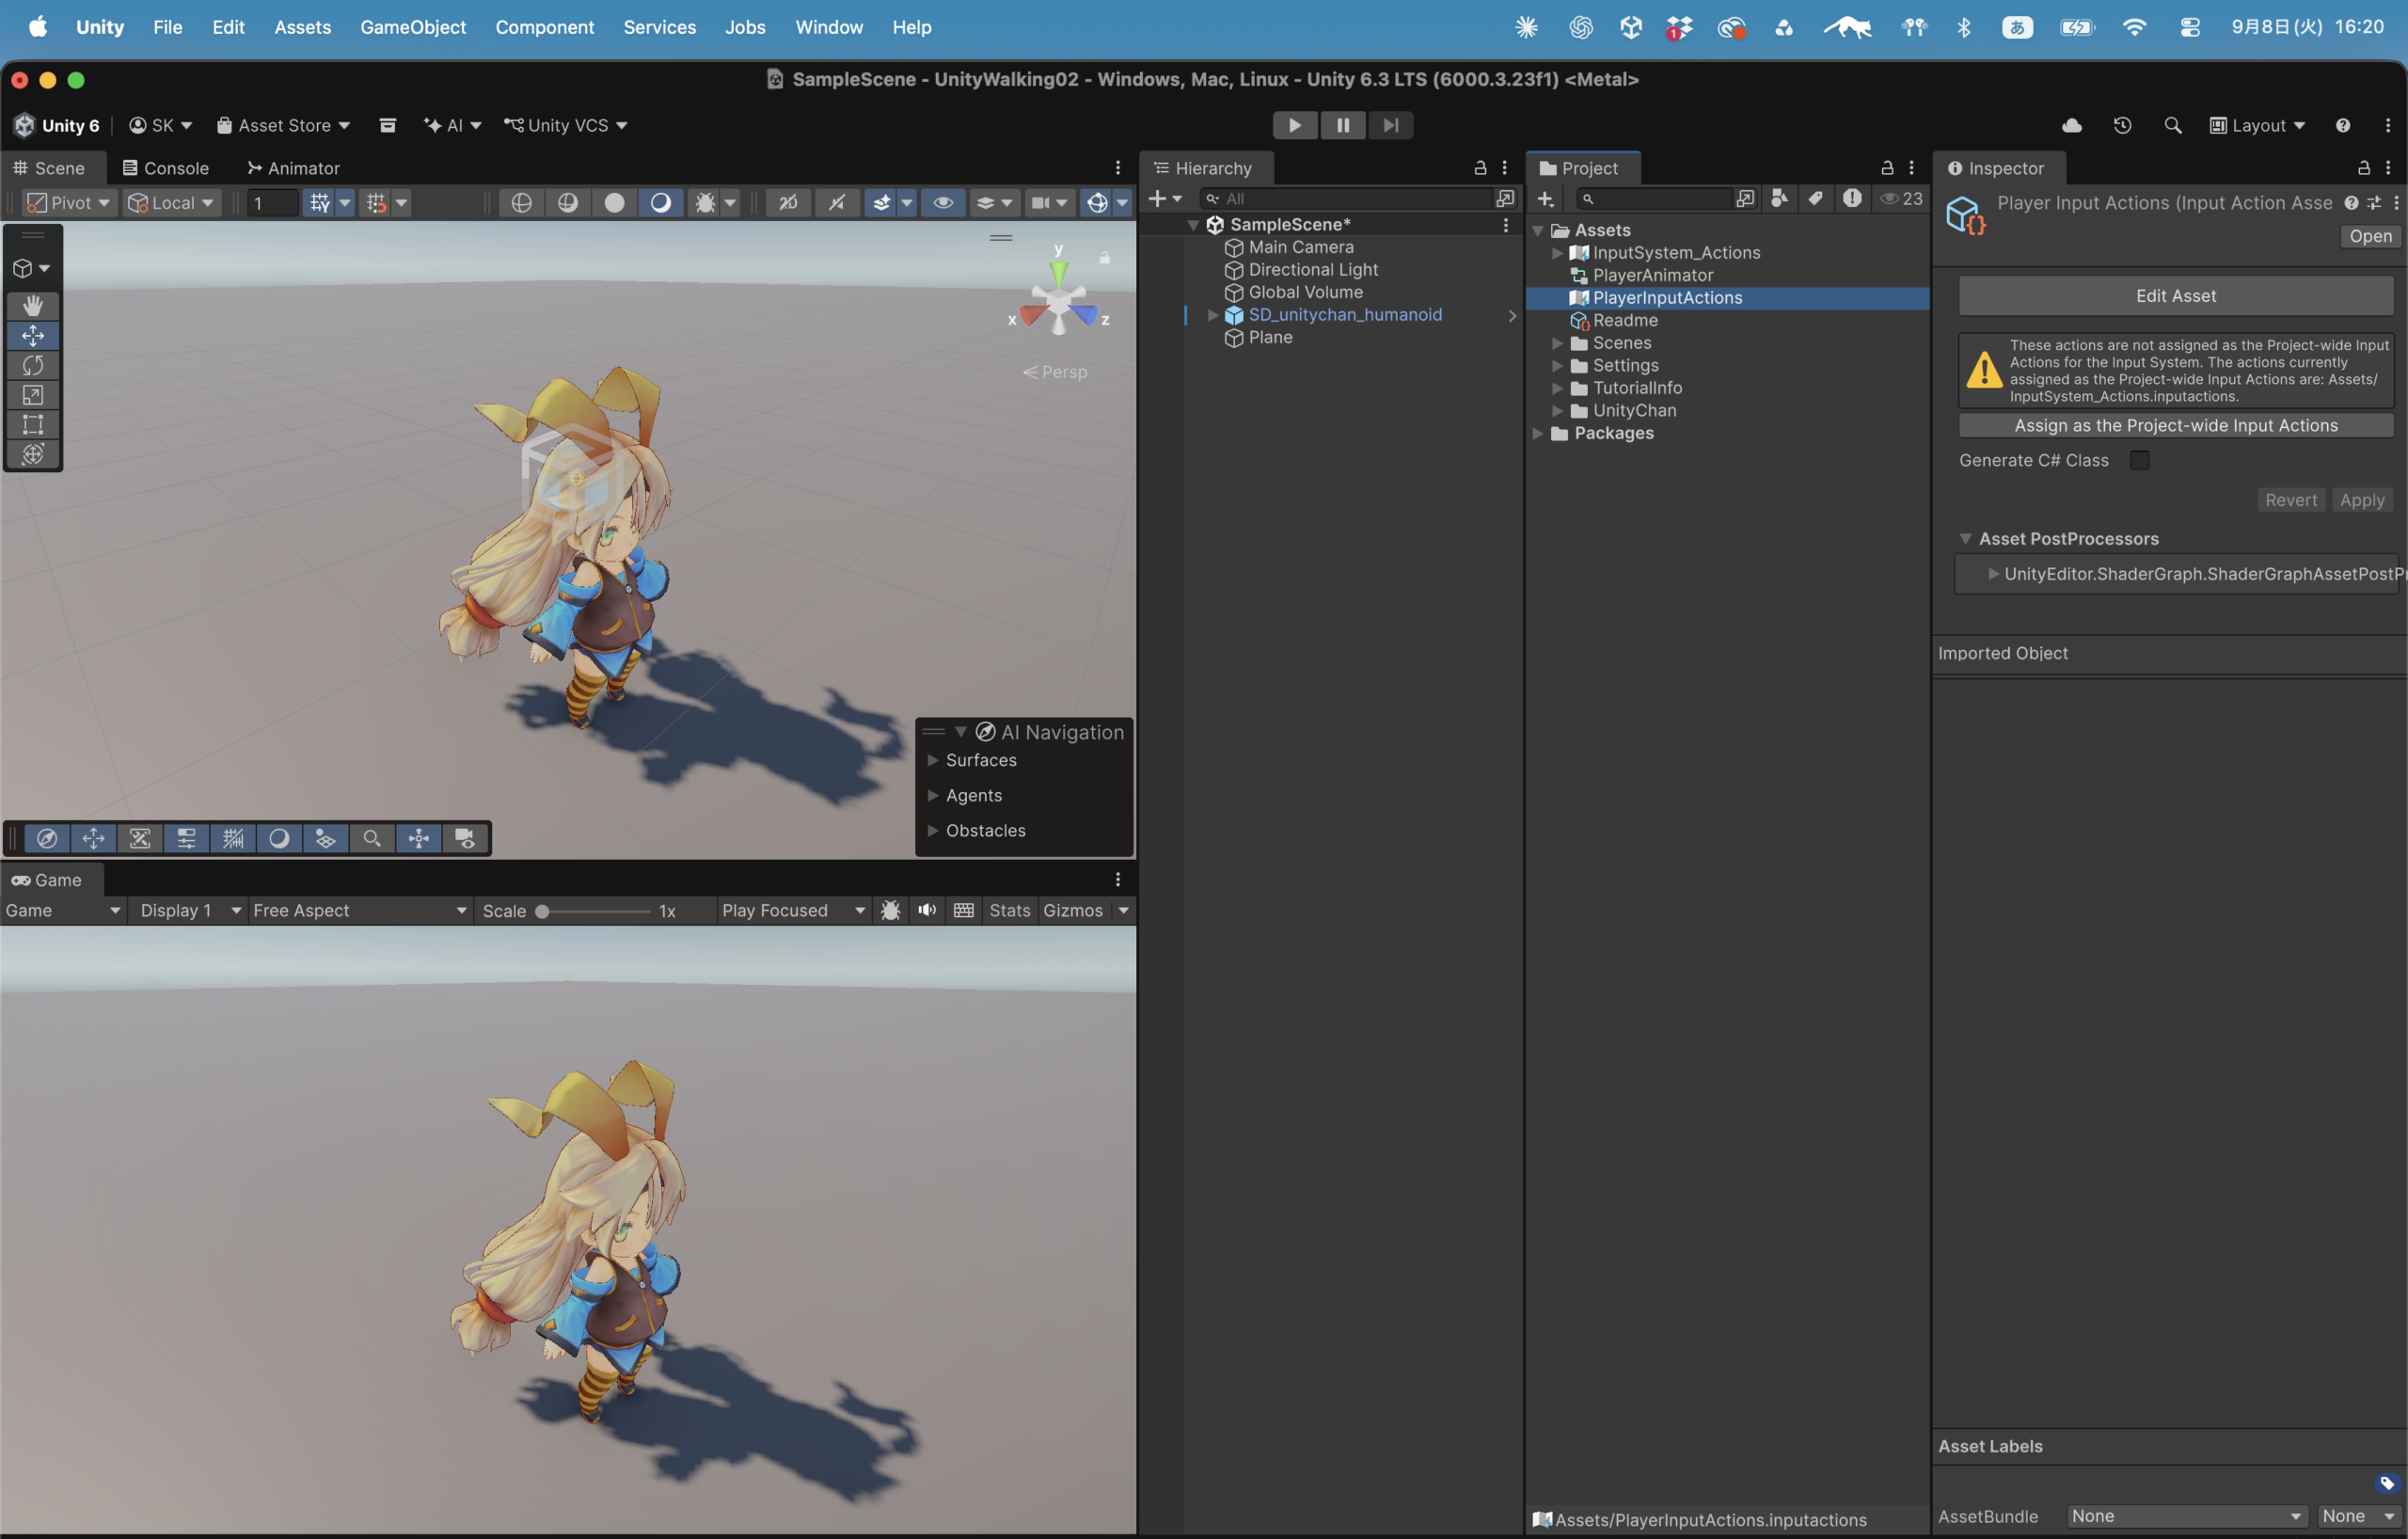Click the Step frame button
The image size is (2408, 1539).
(1391, 125)
